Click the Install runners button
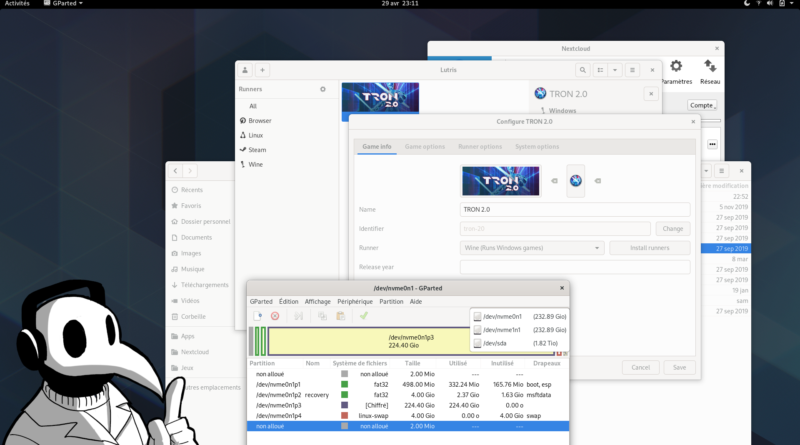The height and width of the screenshot is (445, 800). tap(649, 248)
